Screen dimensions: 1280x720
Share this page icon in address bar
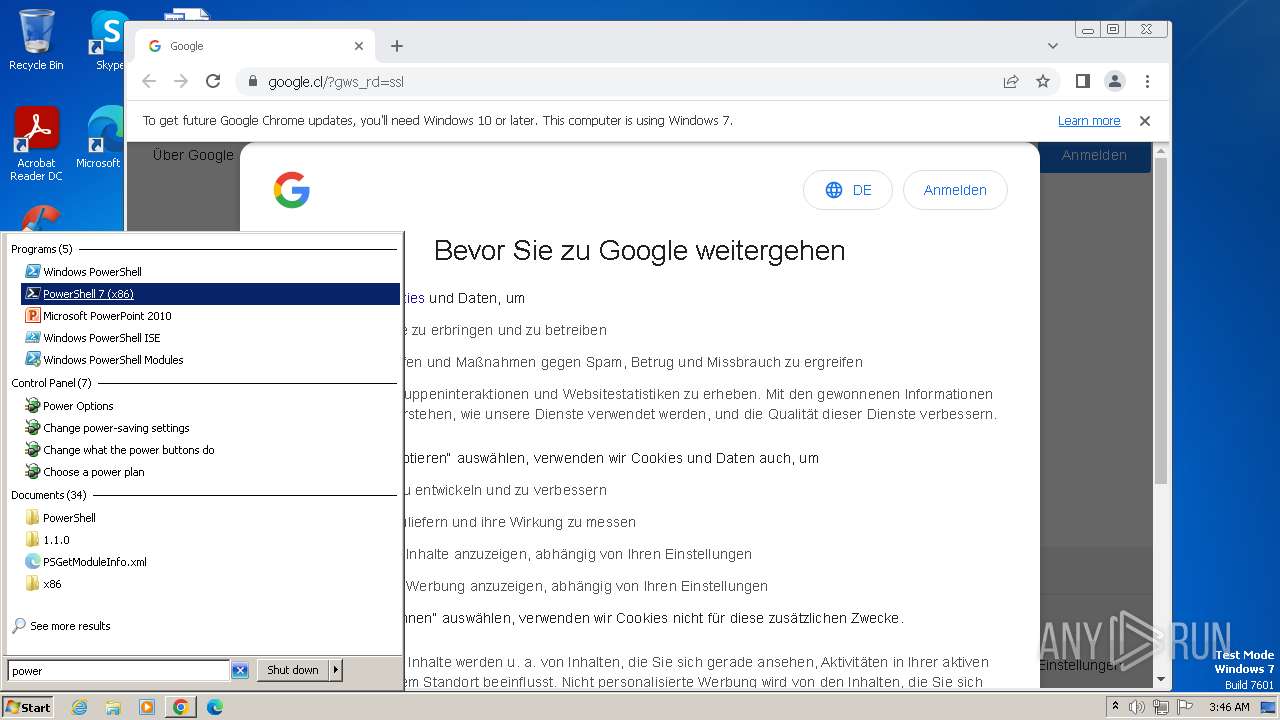tap(1011, 82)
